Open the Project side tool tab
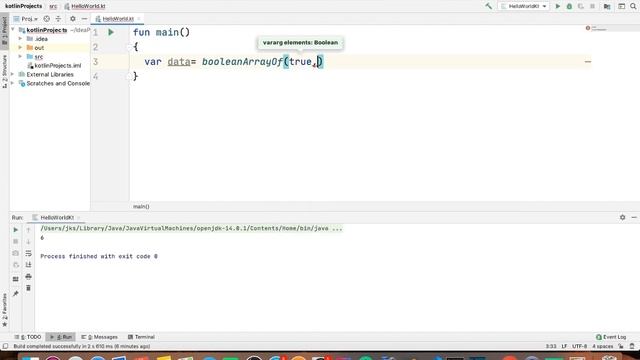The width and height of the screenshot is (640, 360). coord(4,31)
